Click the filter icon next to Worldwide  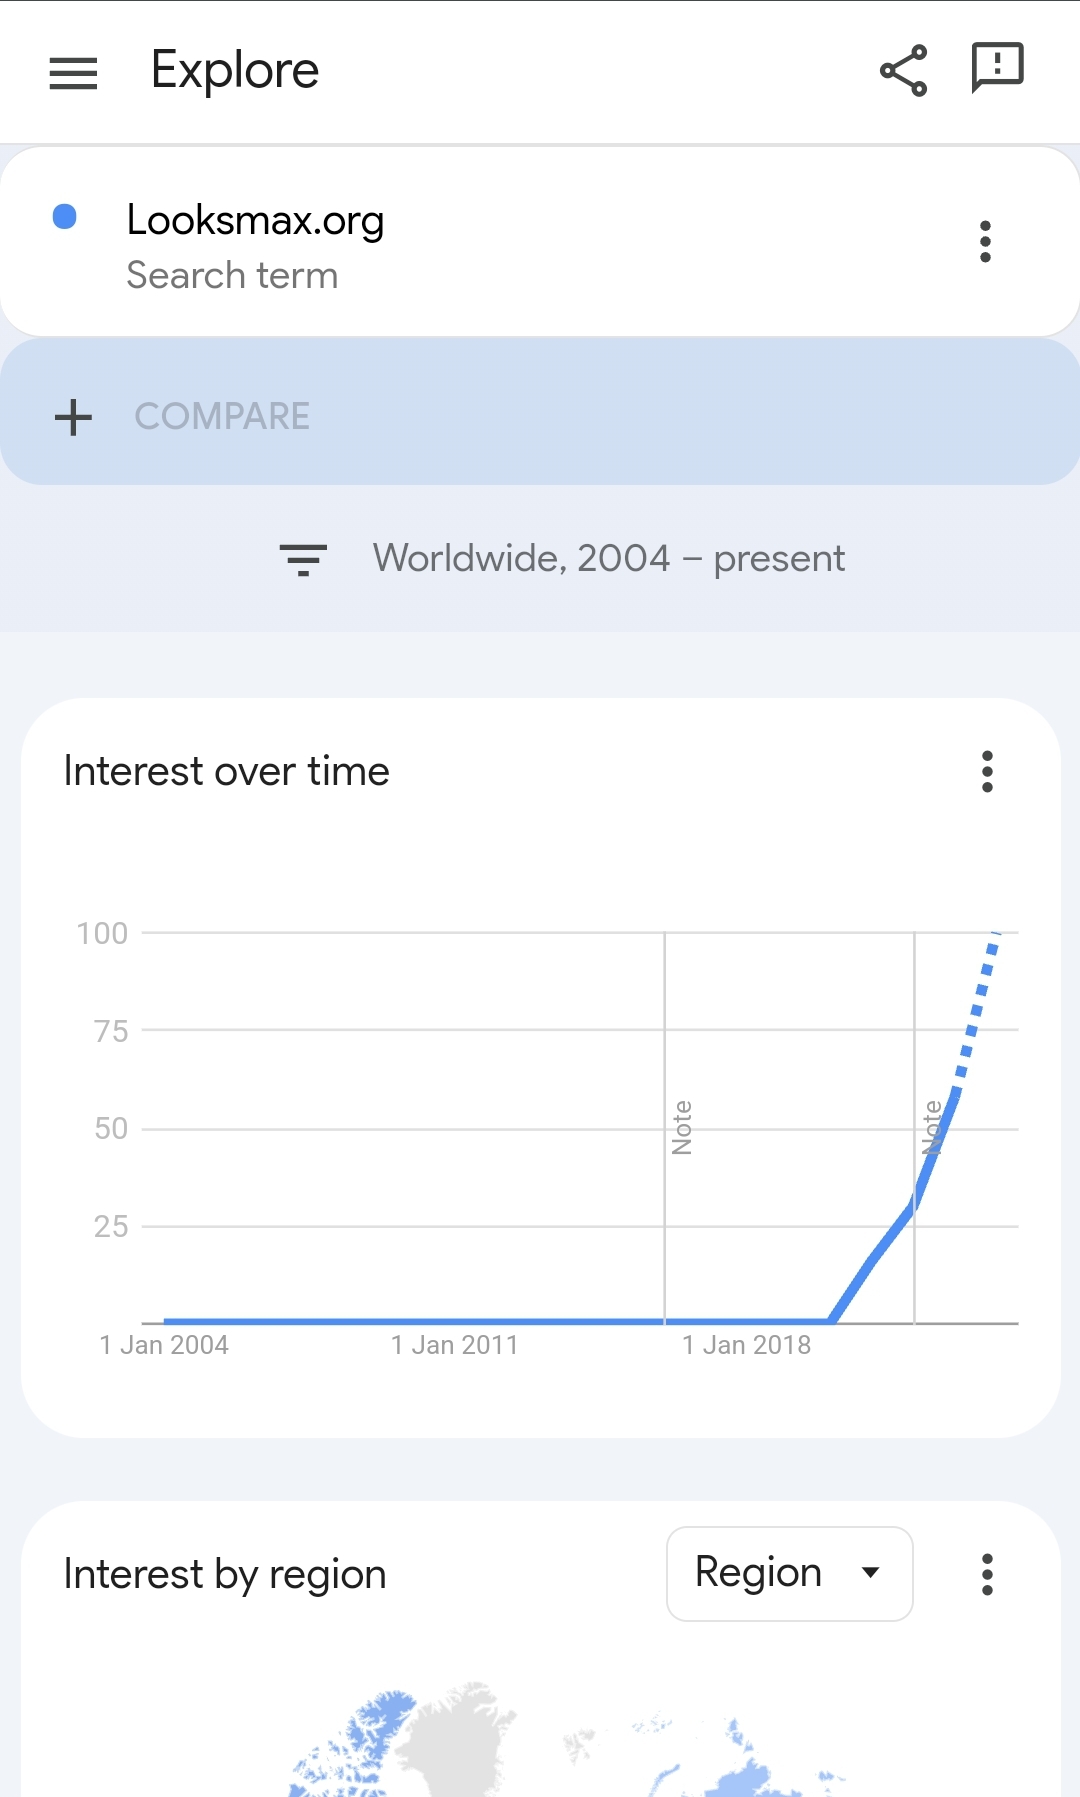point(302,558)
